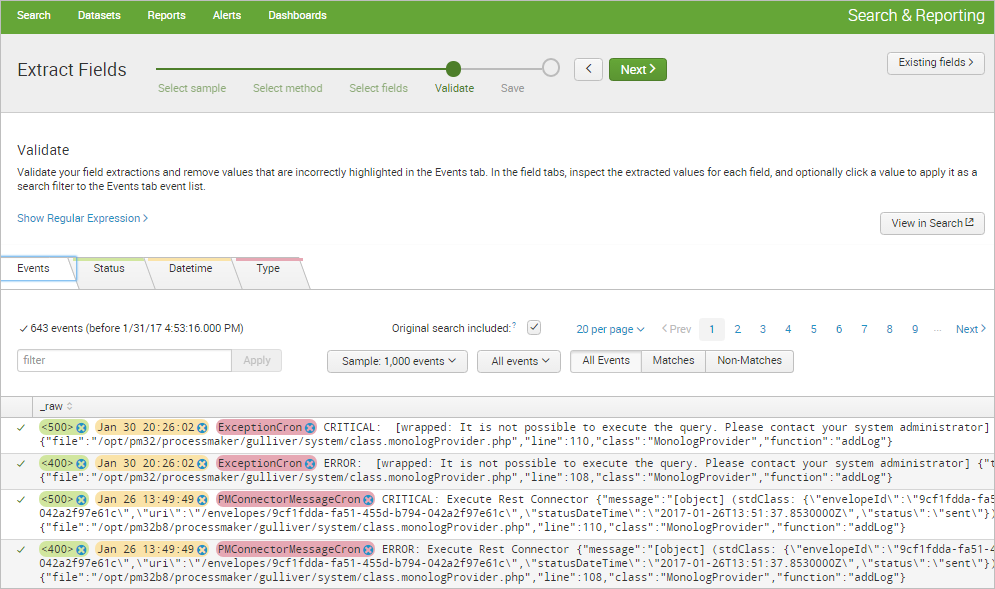Select the Non-Matches filter option
Image resolution: width=995 pixels, height=589 pixels.
point(749,361)
